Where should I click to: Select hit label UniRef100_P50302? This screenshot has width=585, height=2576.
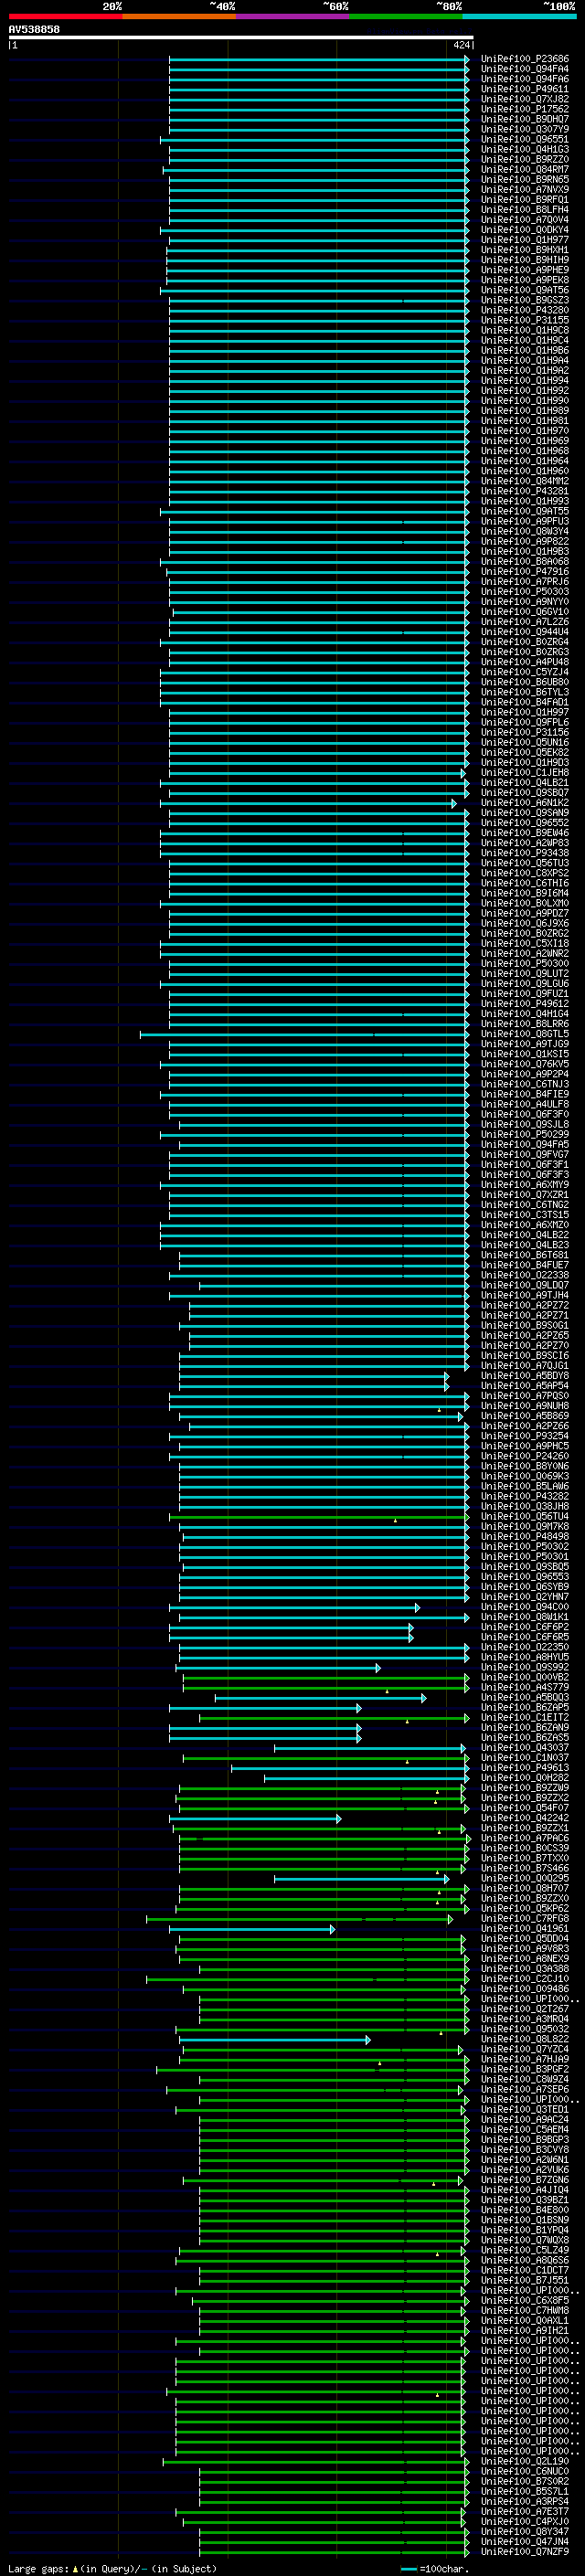[525, 1547]
